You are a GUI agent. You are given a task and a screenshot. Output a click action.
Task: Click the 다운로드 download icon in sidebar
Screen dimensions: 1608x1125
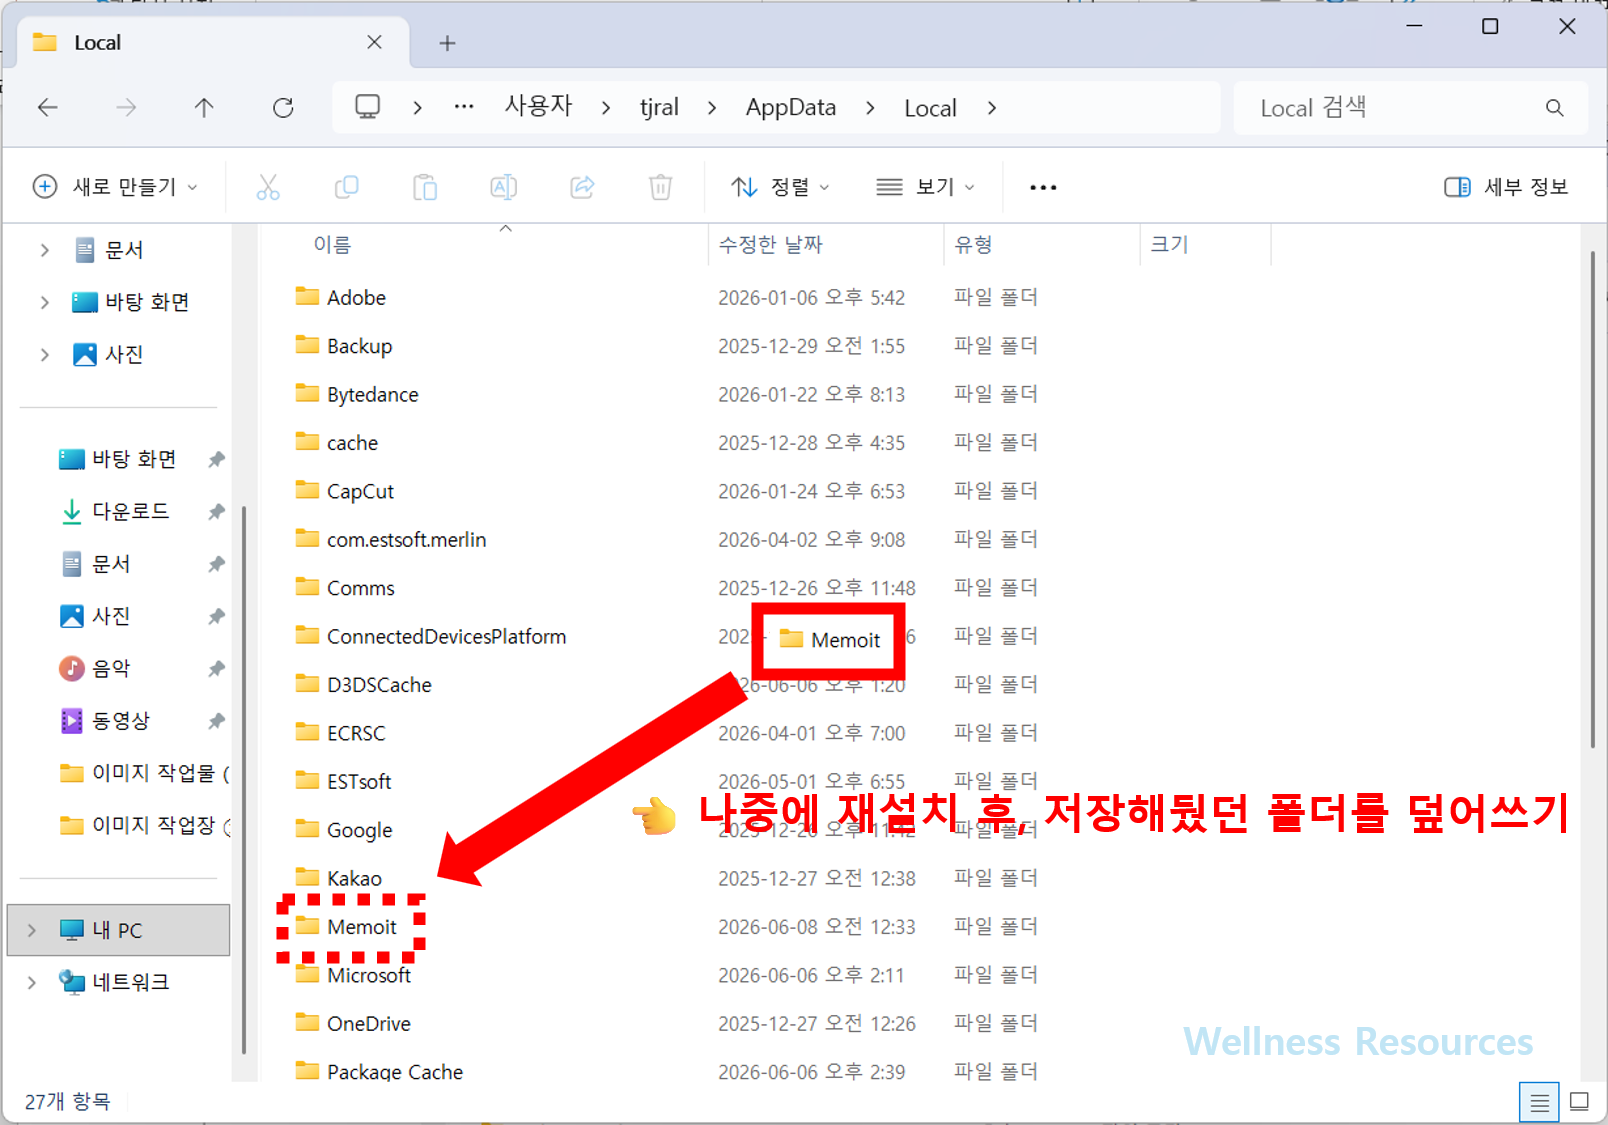point(71,511)
